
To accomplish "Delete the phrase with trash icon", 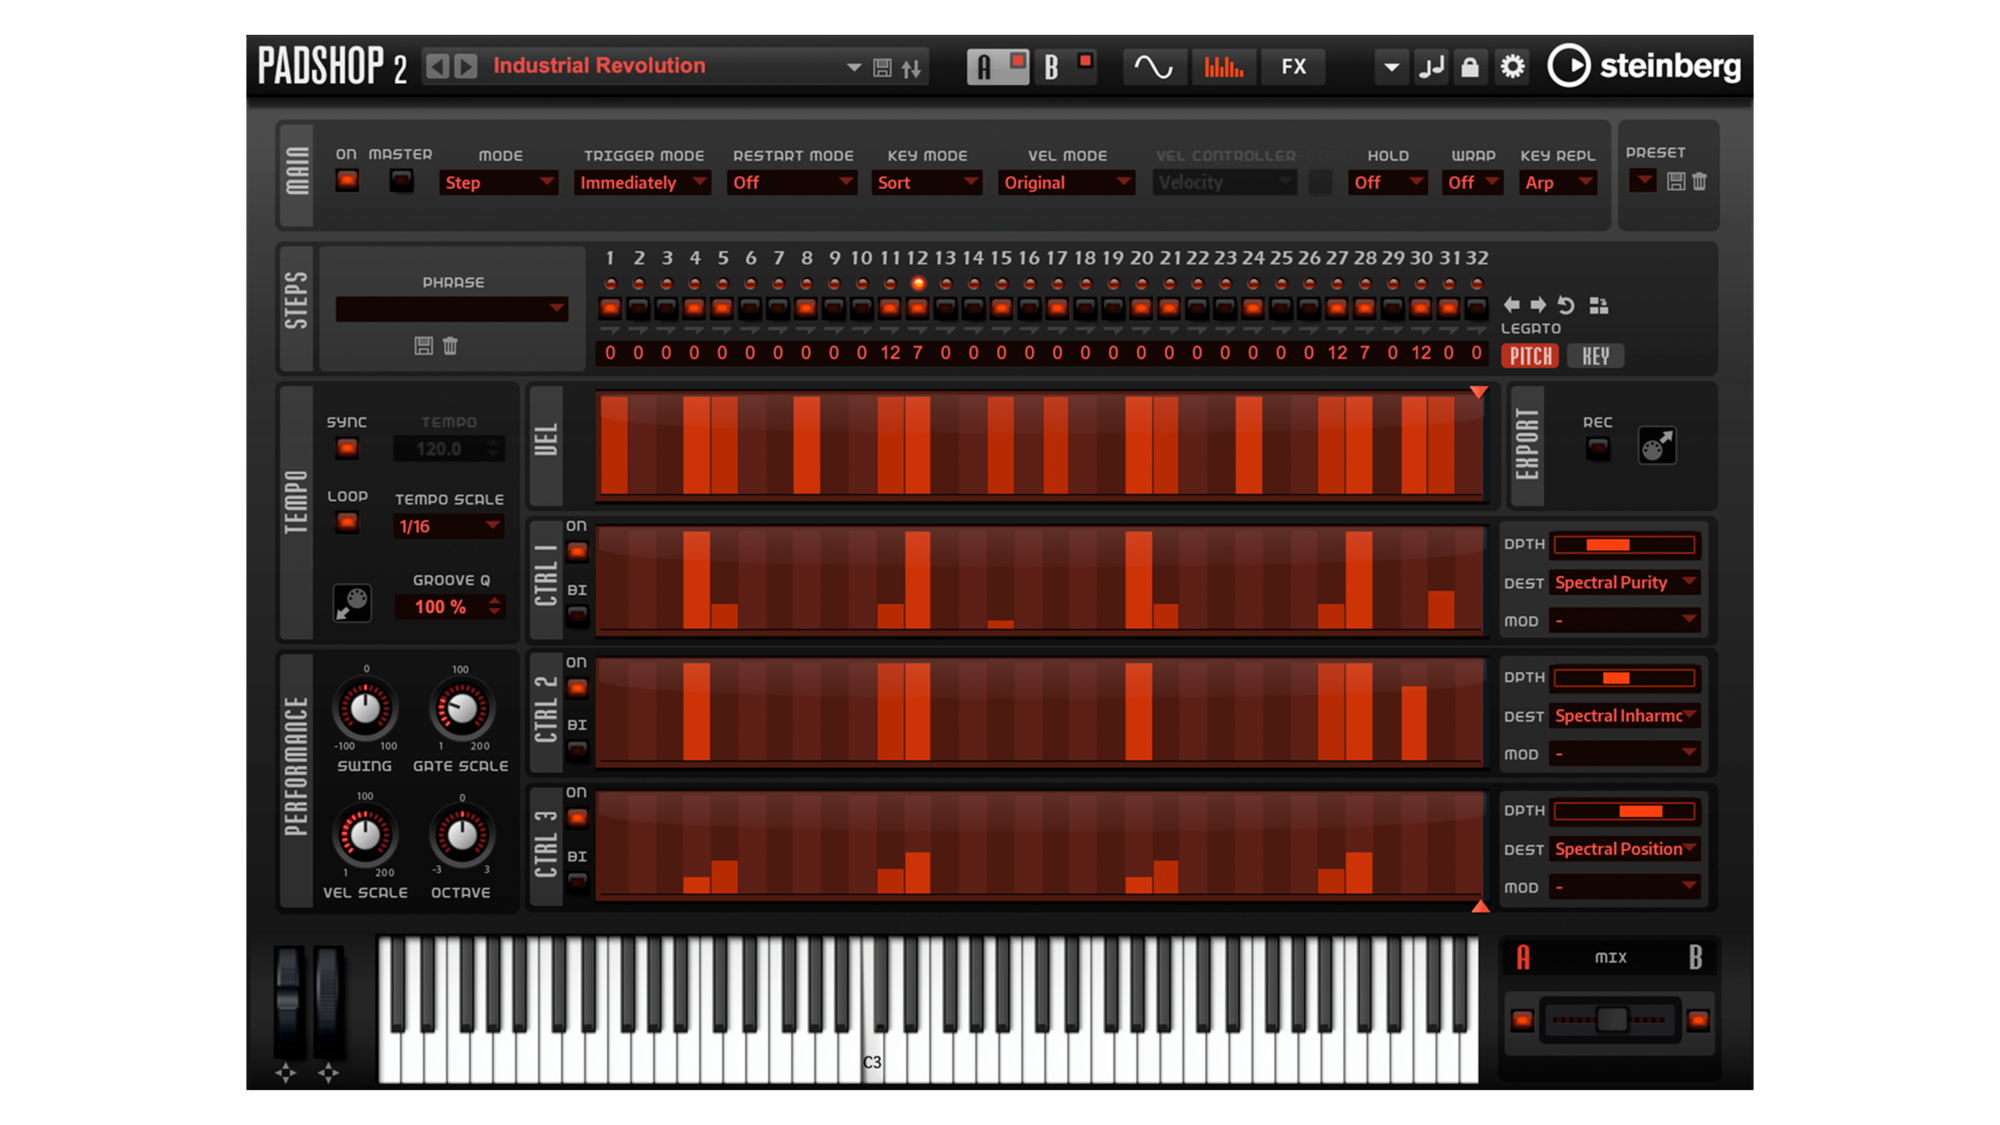I will click(450, 346).
